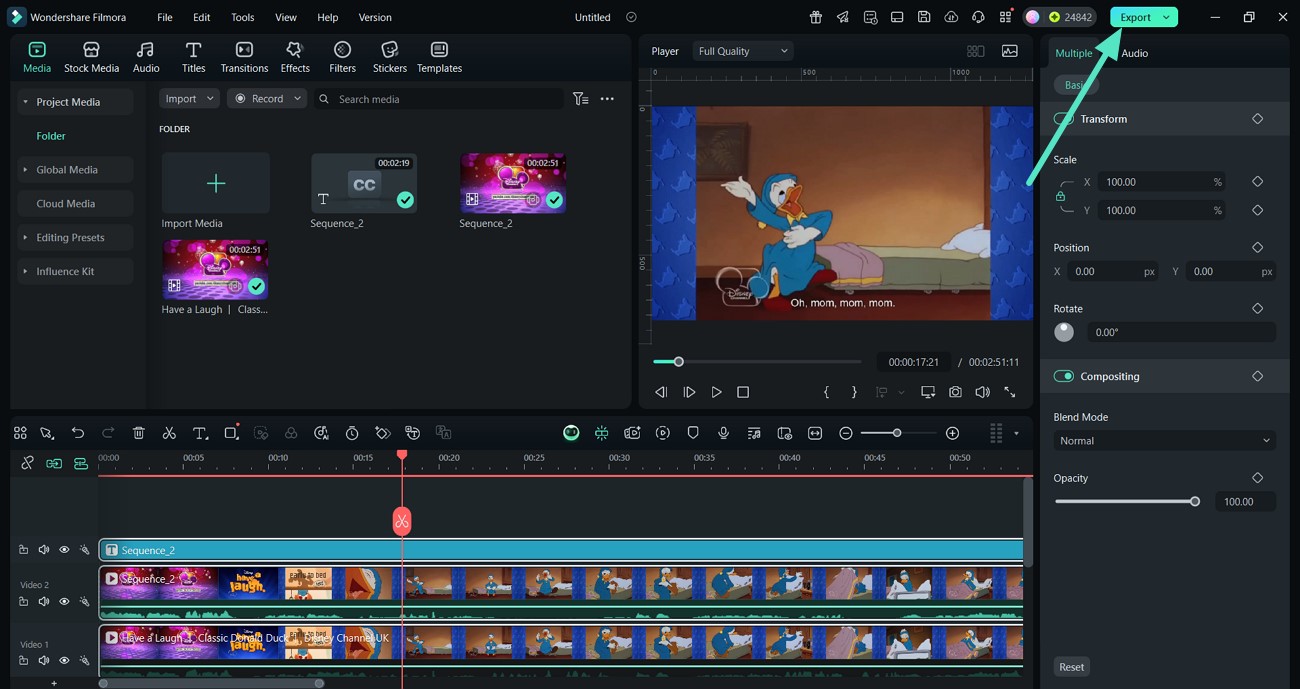Image resolution: width=1300 pixels, height=689 pixels.
Task: Click the Opacity slider
Action: click(x=1126, y=502)
